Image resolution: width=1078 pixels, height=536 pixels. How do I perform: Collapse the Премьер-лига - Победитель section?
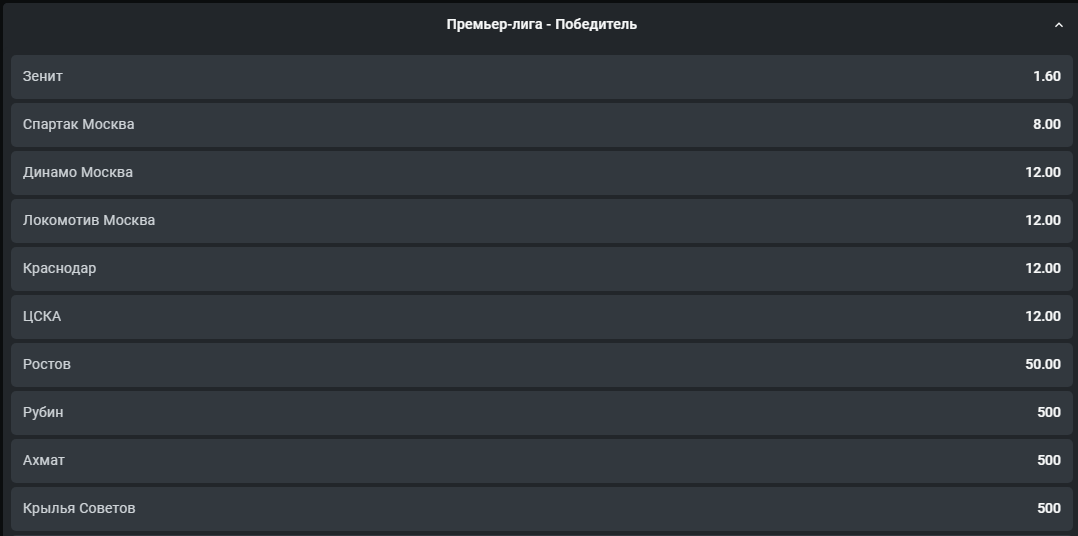click(x=1059, y=25)
